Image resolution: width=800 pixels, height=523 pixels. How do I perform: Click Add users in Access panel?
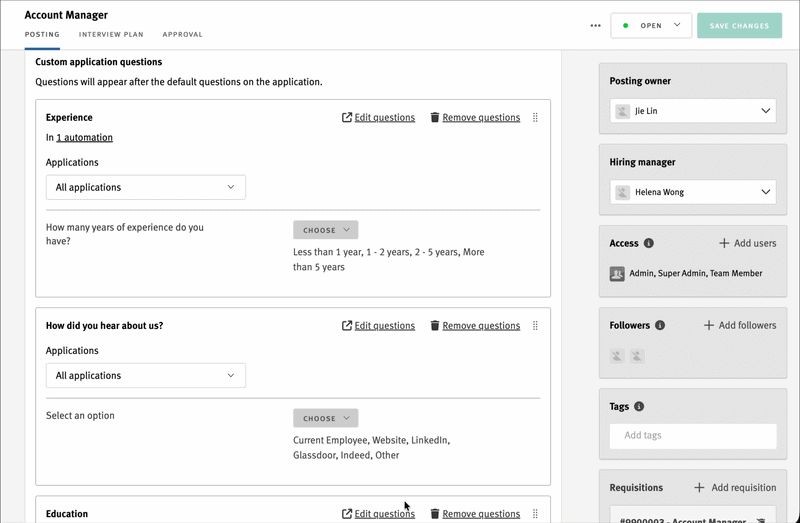click(747, 243)
